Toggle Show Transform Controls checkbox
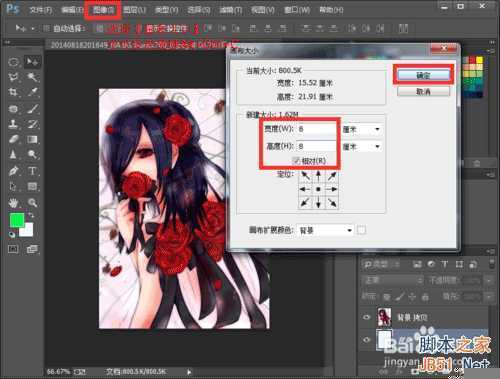The width and height of the screenshot is (500, 379). (139, 29)
